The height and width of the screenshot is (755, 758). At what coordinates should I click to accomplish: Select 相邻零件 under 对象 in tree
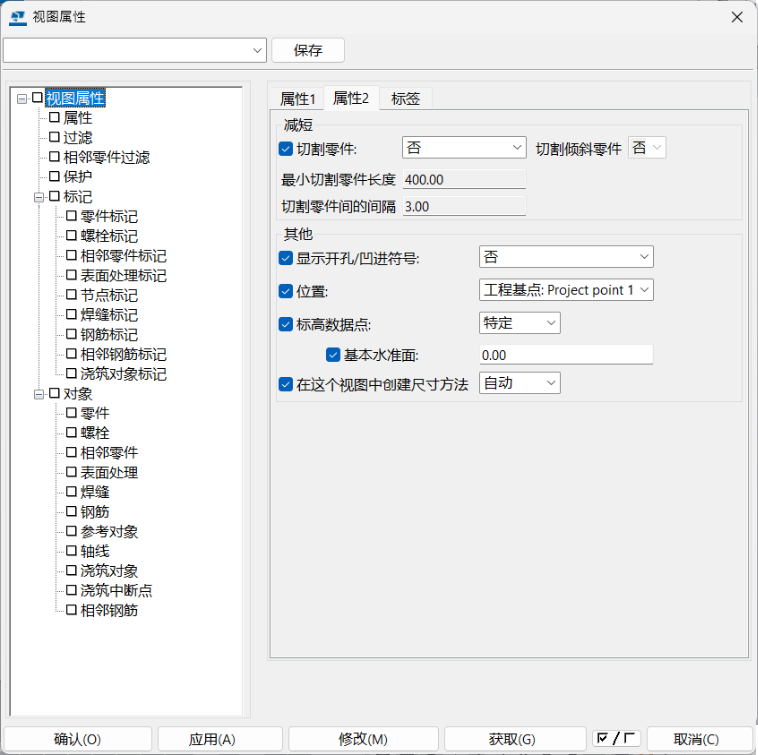[109, 452]
